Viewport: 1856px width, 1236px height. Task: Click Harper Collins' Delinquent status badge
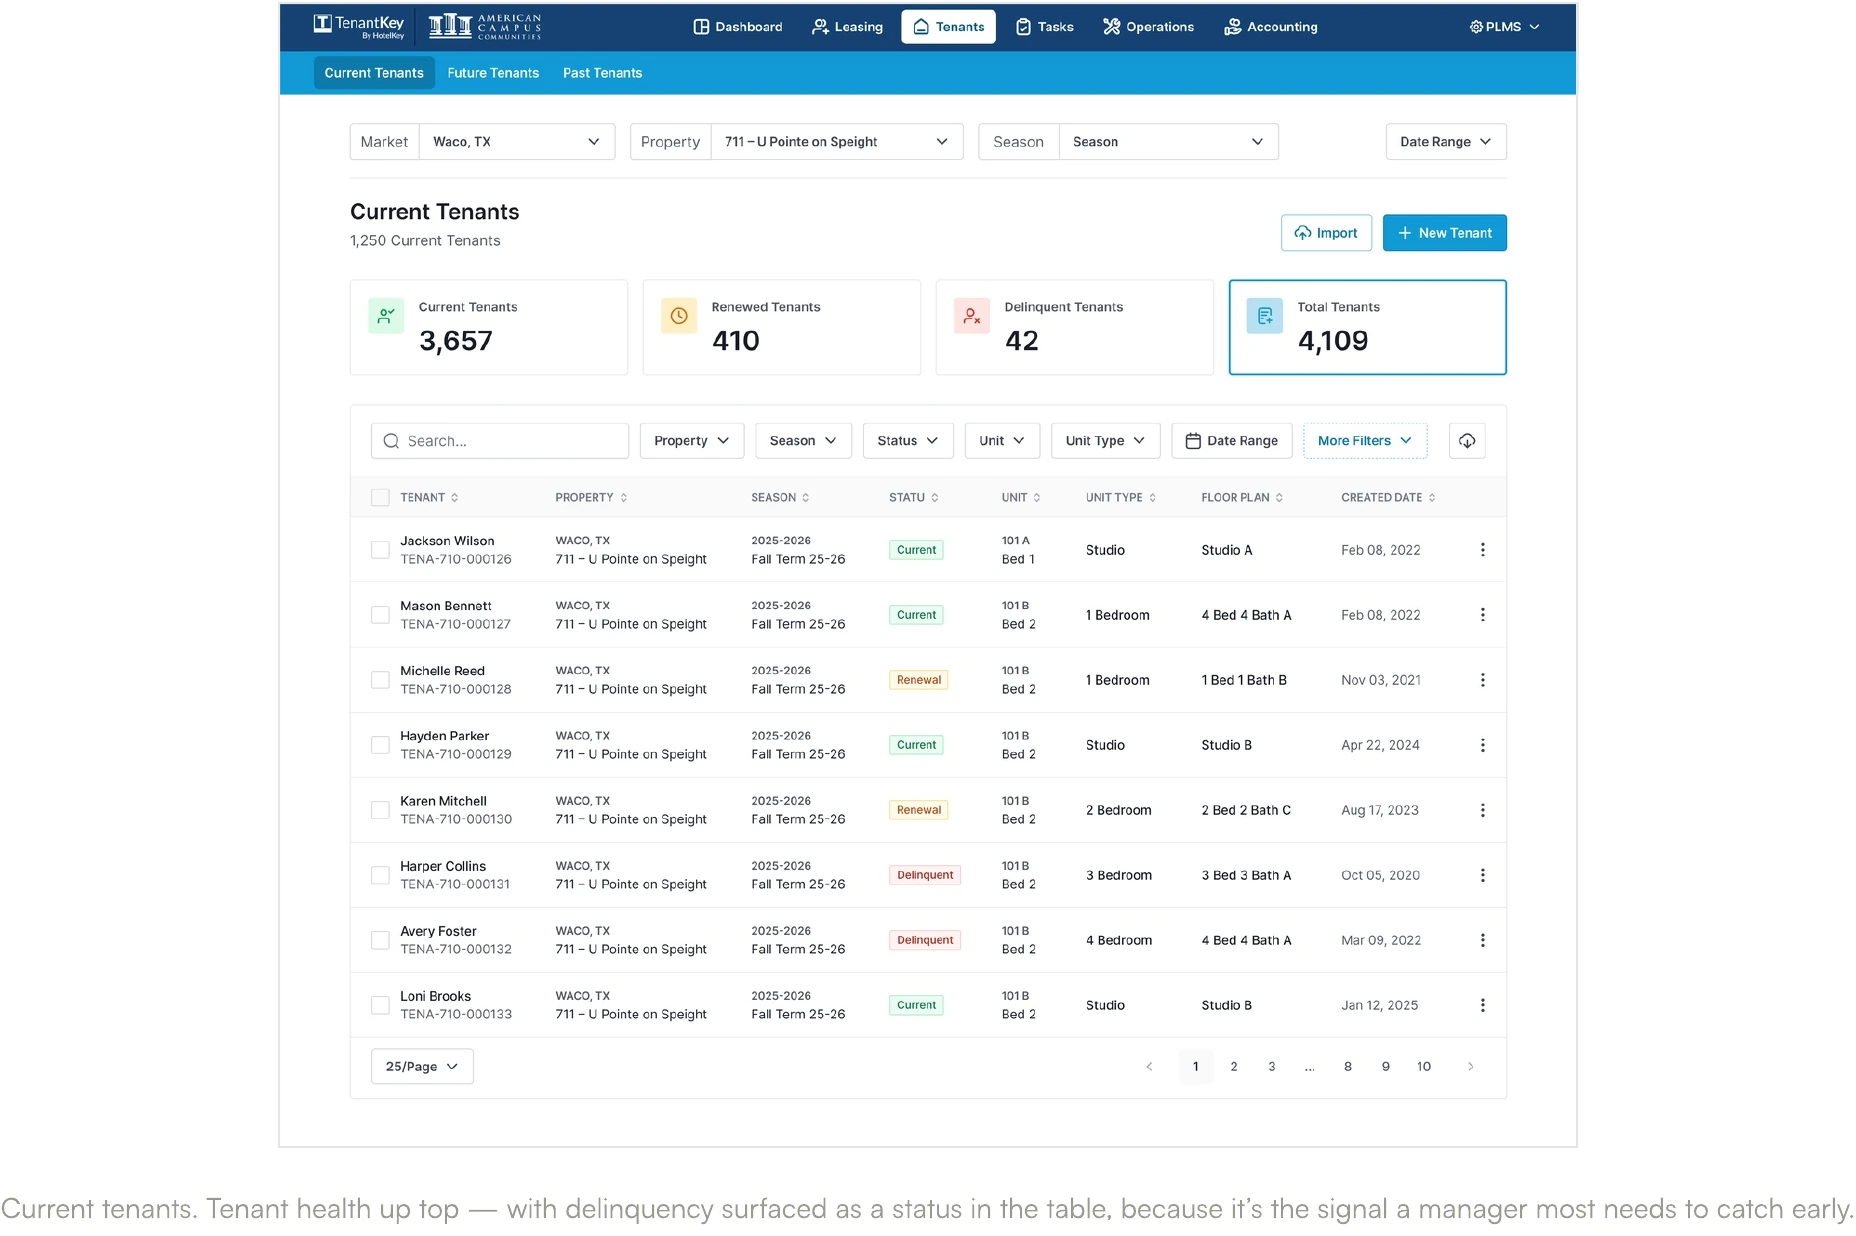tap(925, 875)
